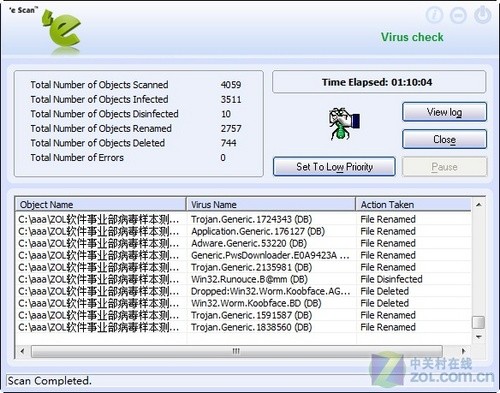The width and height of the screenshot is (500, 393).
Task: Click the Scan Completed. status bar text
Action: point(49,381)
